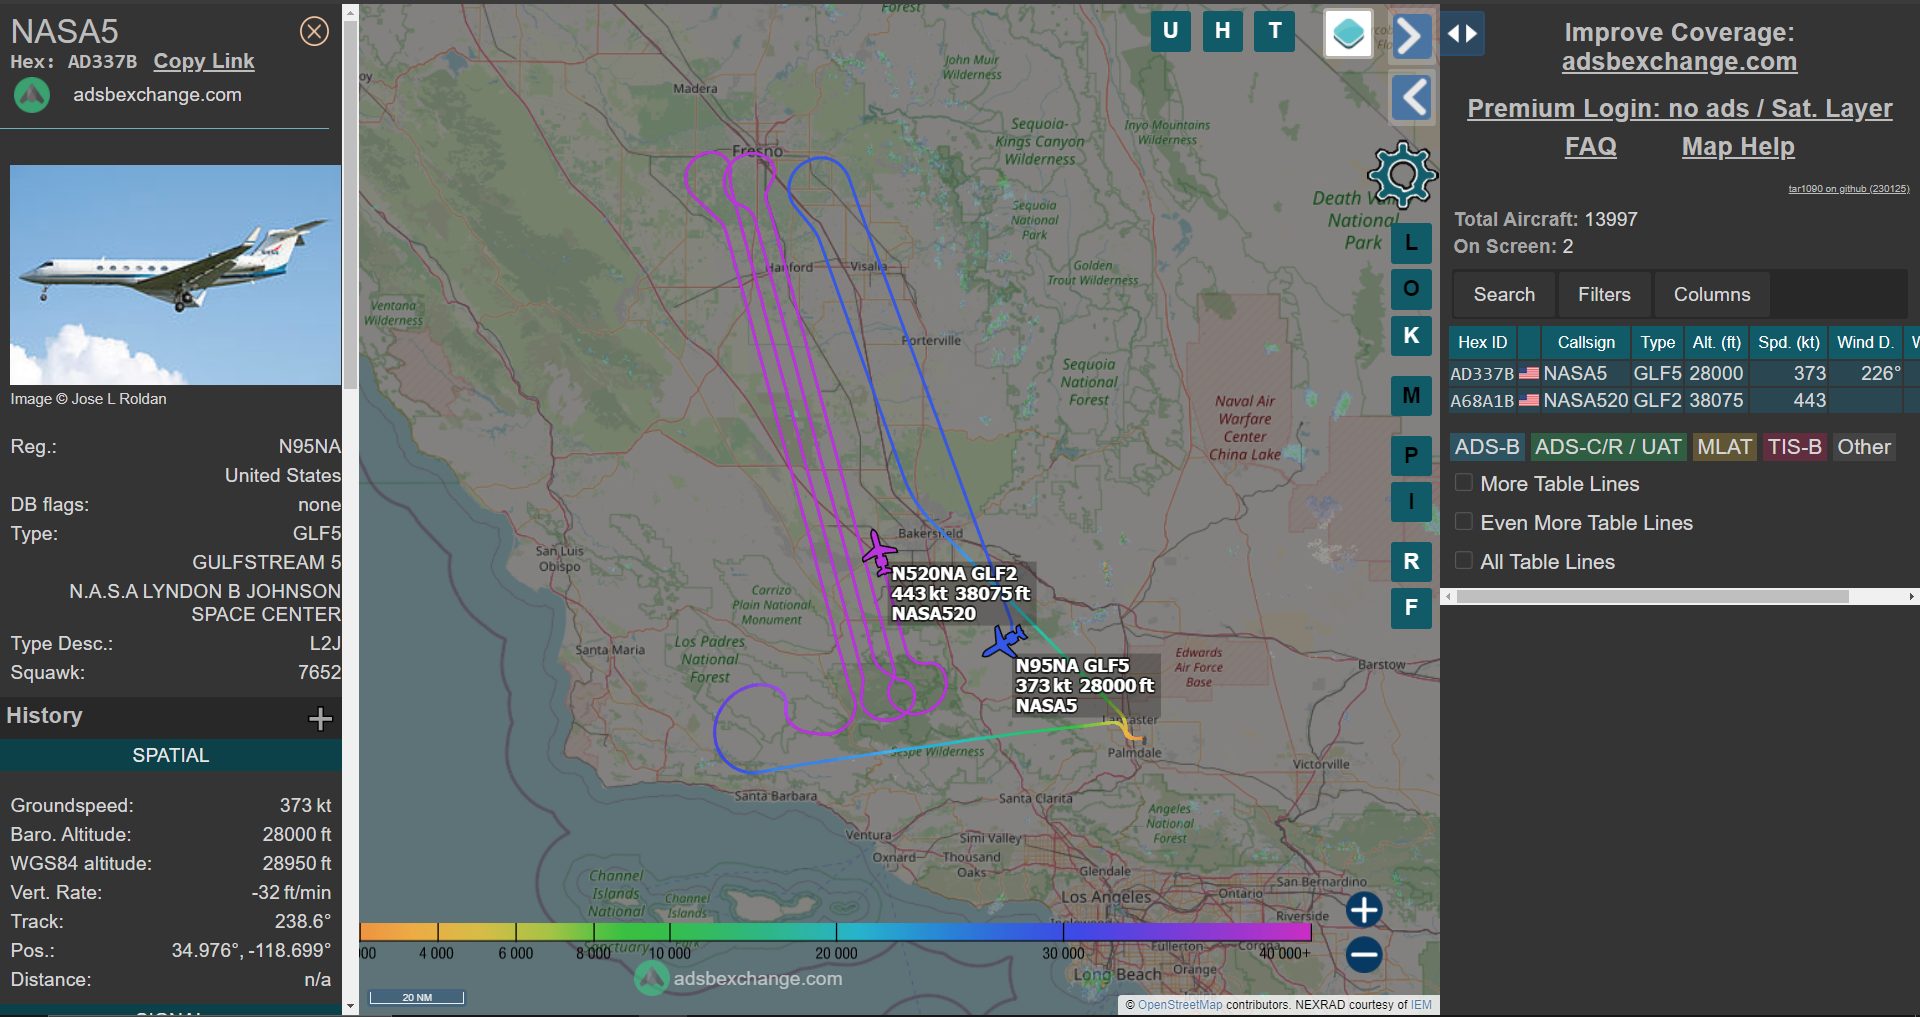The width and height of the screenshot is (1920, 1017).
Task: Sort table by Type column
Action: tap(1657, 342)
